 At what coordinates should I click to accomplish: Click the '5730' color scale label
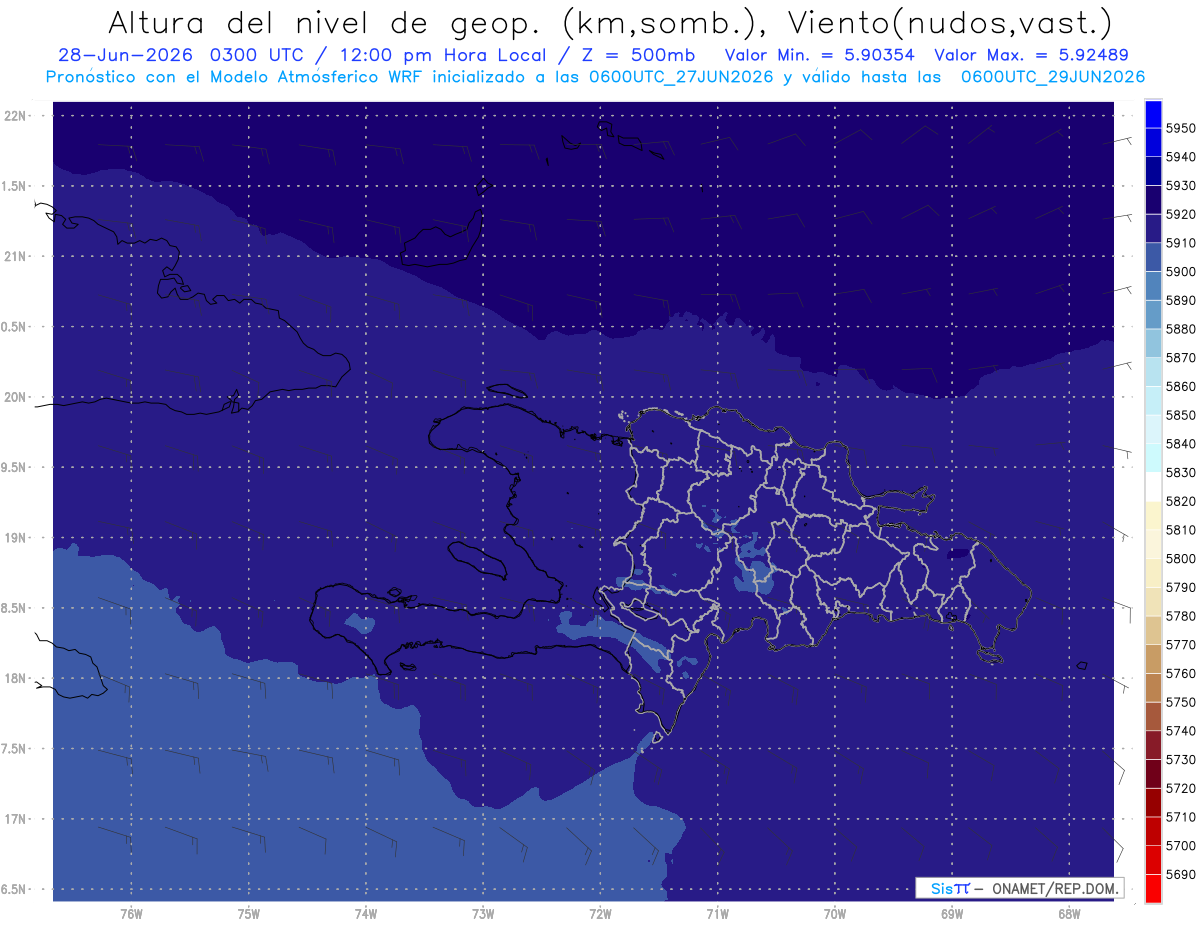pyautogui.click(x=1181, y=759)
